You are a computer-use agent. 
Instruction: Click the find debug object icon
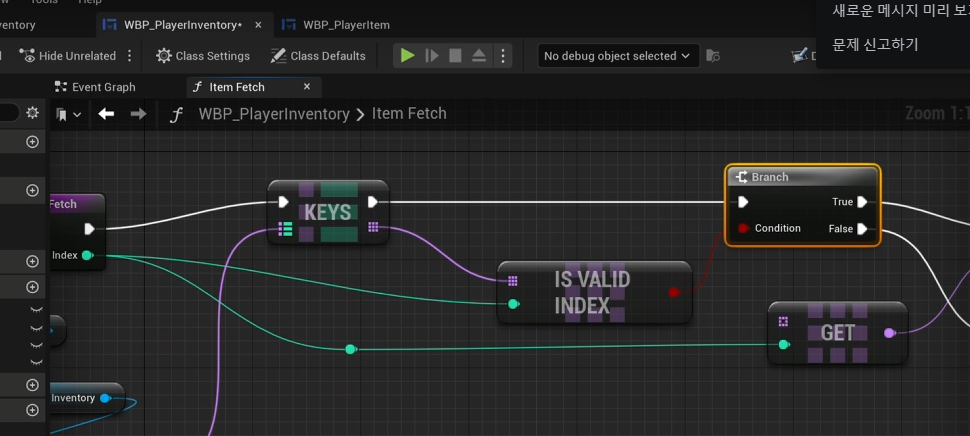click(713, 56)
